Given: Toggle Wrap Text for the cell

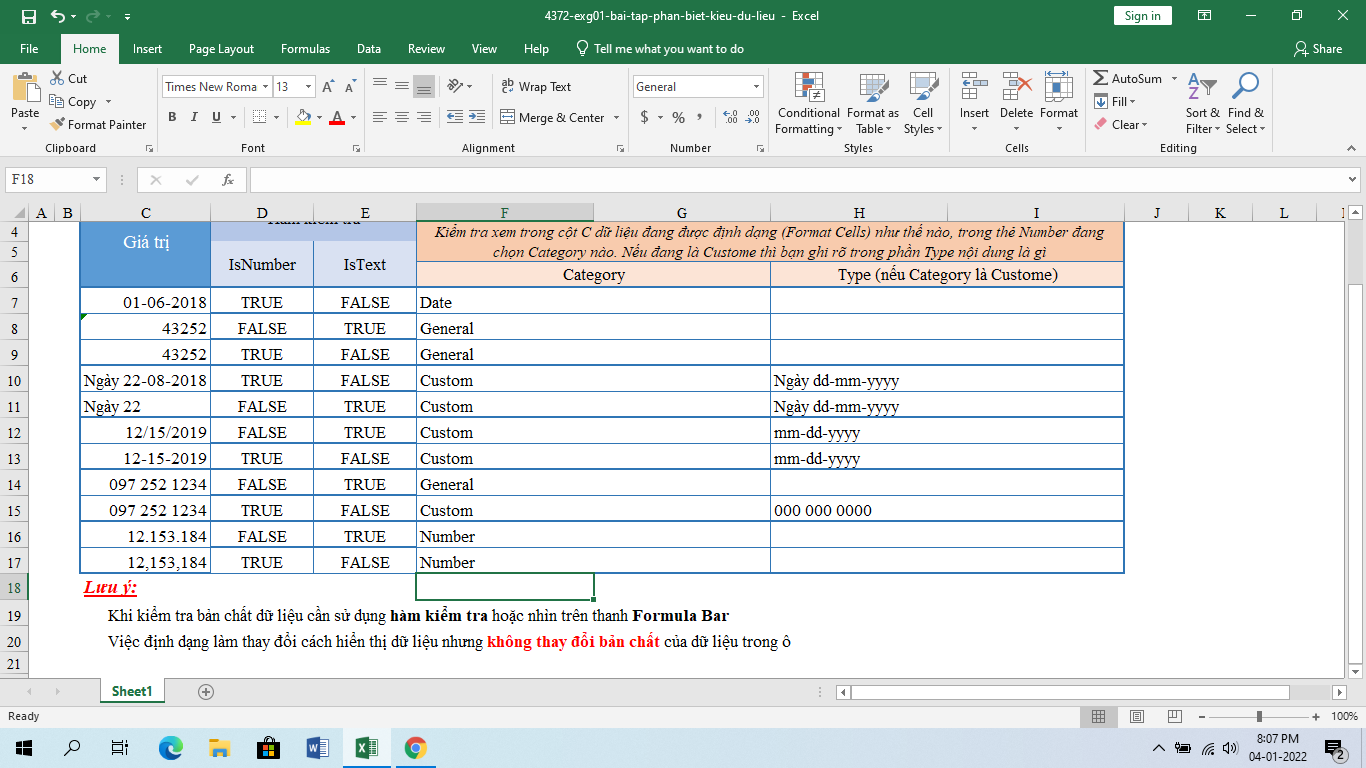Looking at the screenshot, I should point(536,87).
